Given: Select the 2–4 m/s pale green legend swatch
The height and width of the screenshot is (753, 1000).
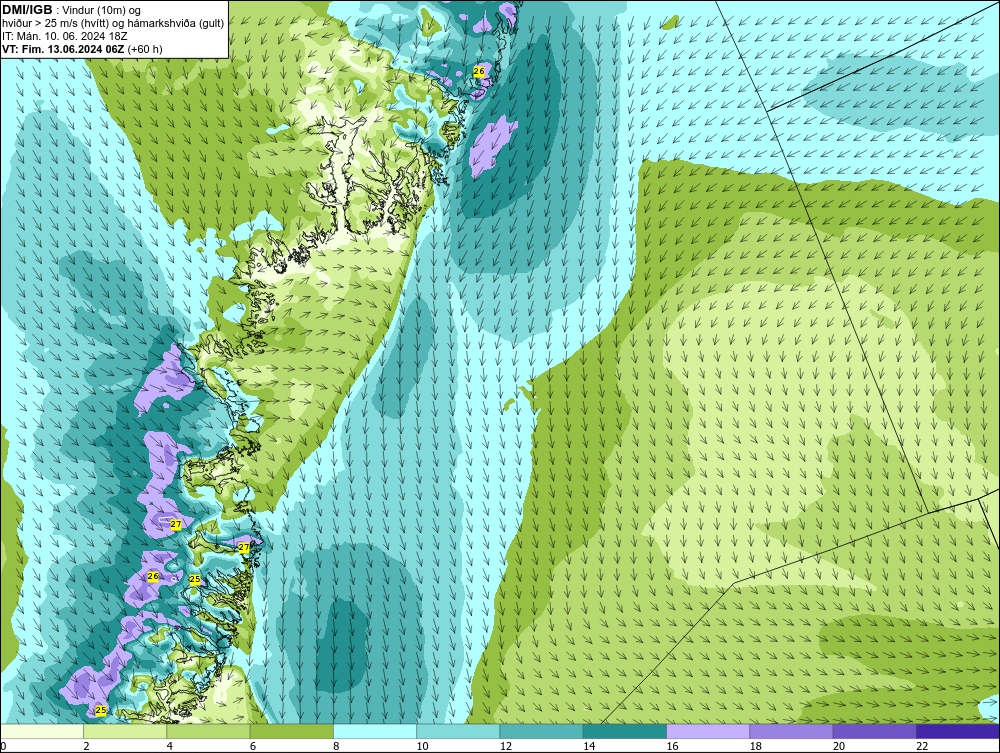Looking at the screenshot, I should click(125, 731).
